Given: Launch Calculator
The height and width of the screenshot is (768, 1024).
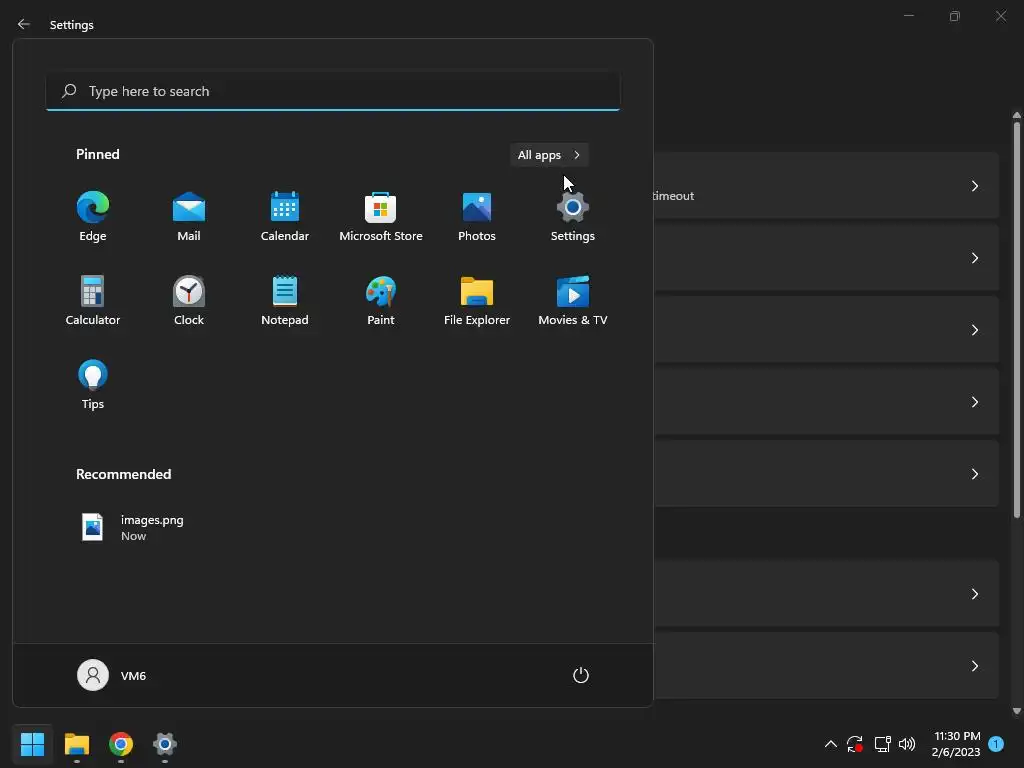Looking at the screenshot, I should click(x=93, y=300).
